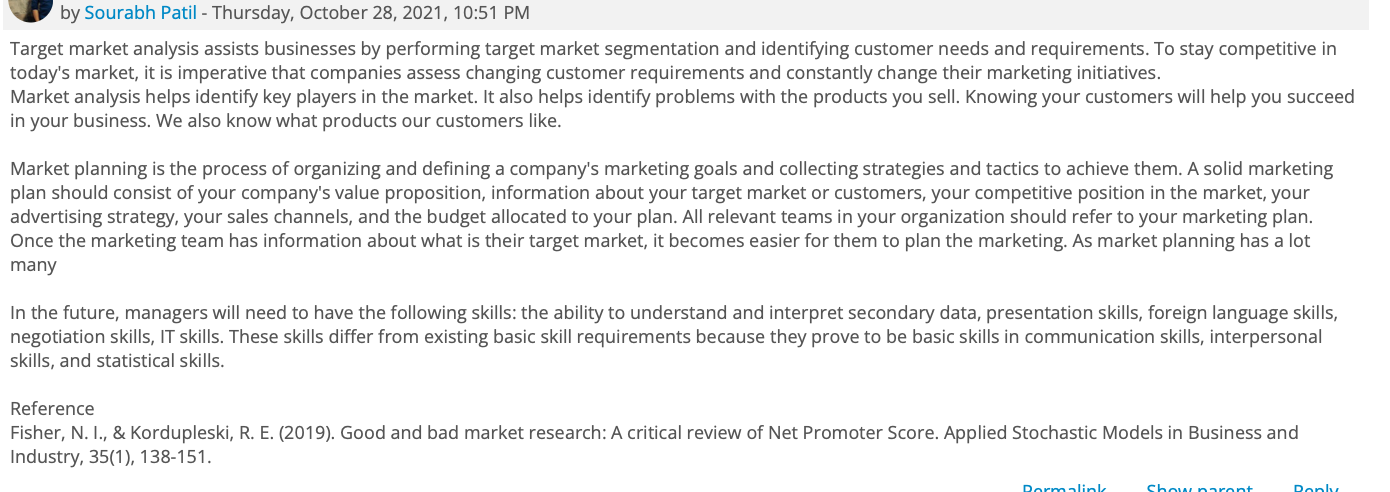Open the Permalink for this post

click(1064, 487)
